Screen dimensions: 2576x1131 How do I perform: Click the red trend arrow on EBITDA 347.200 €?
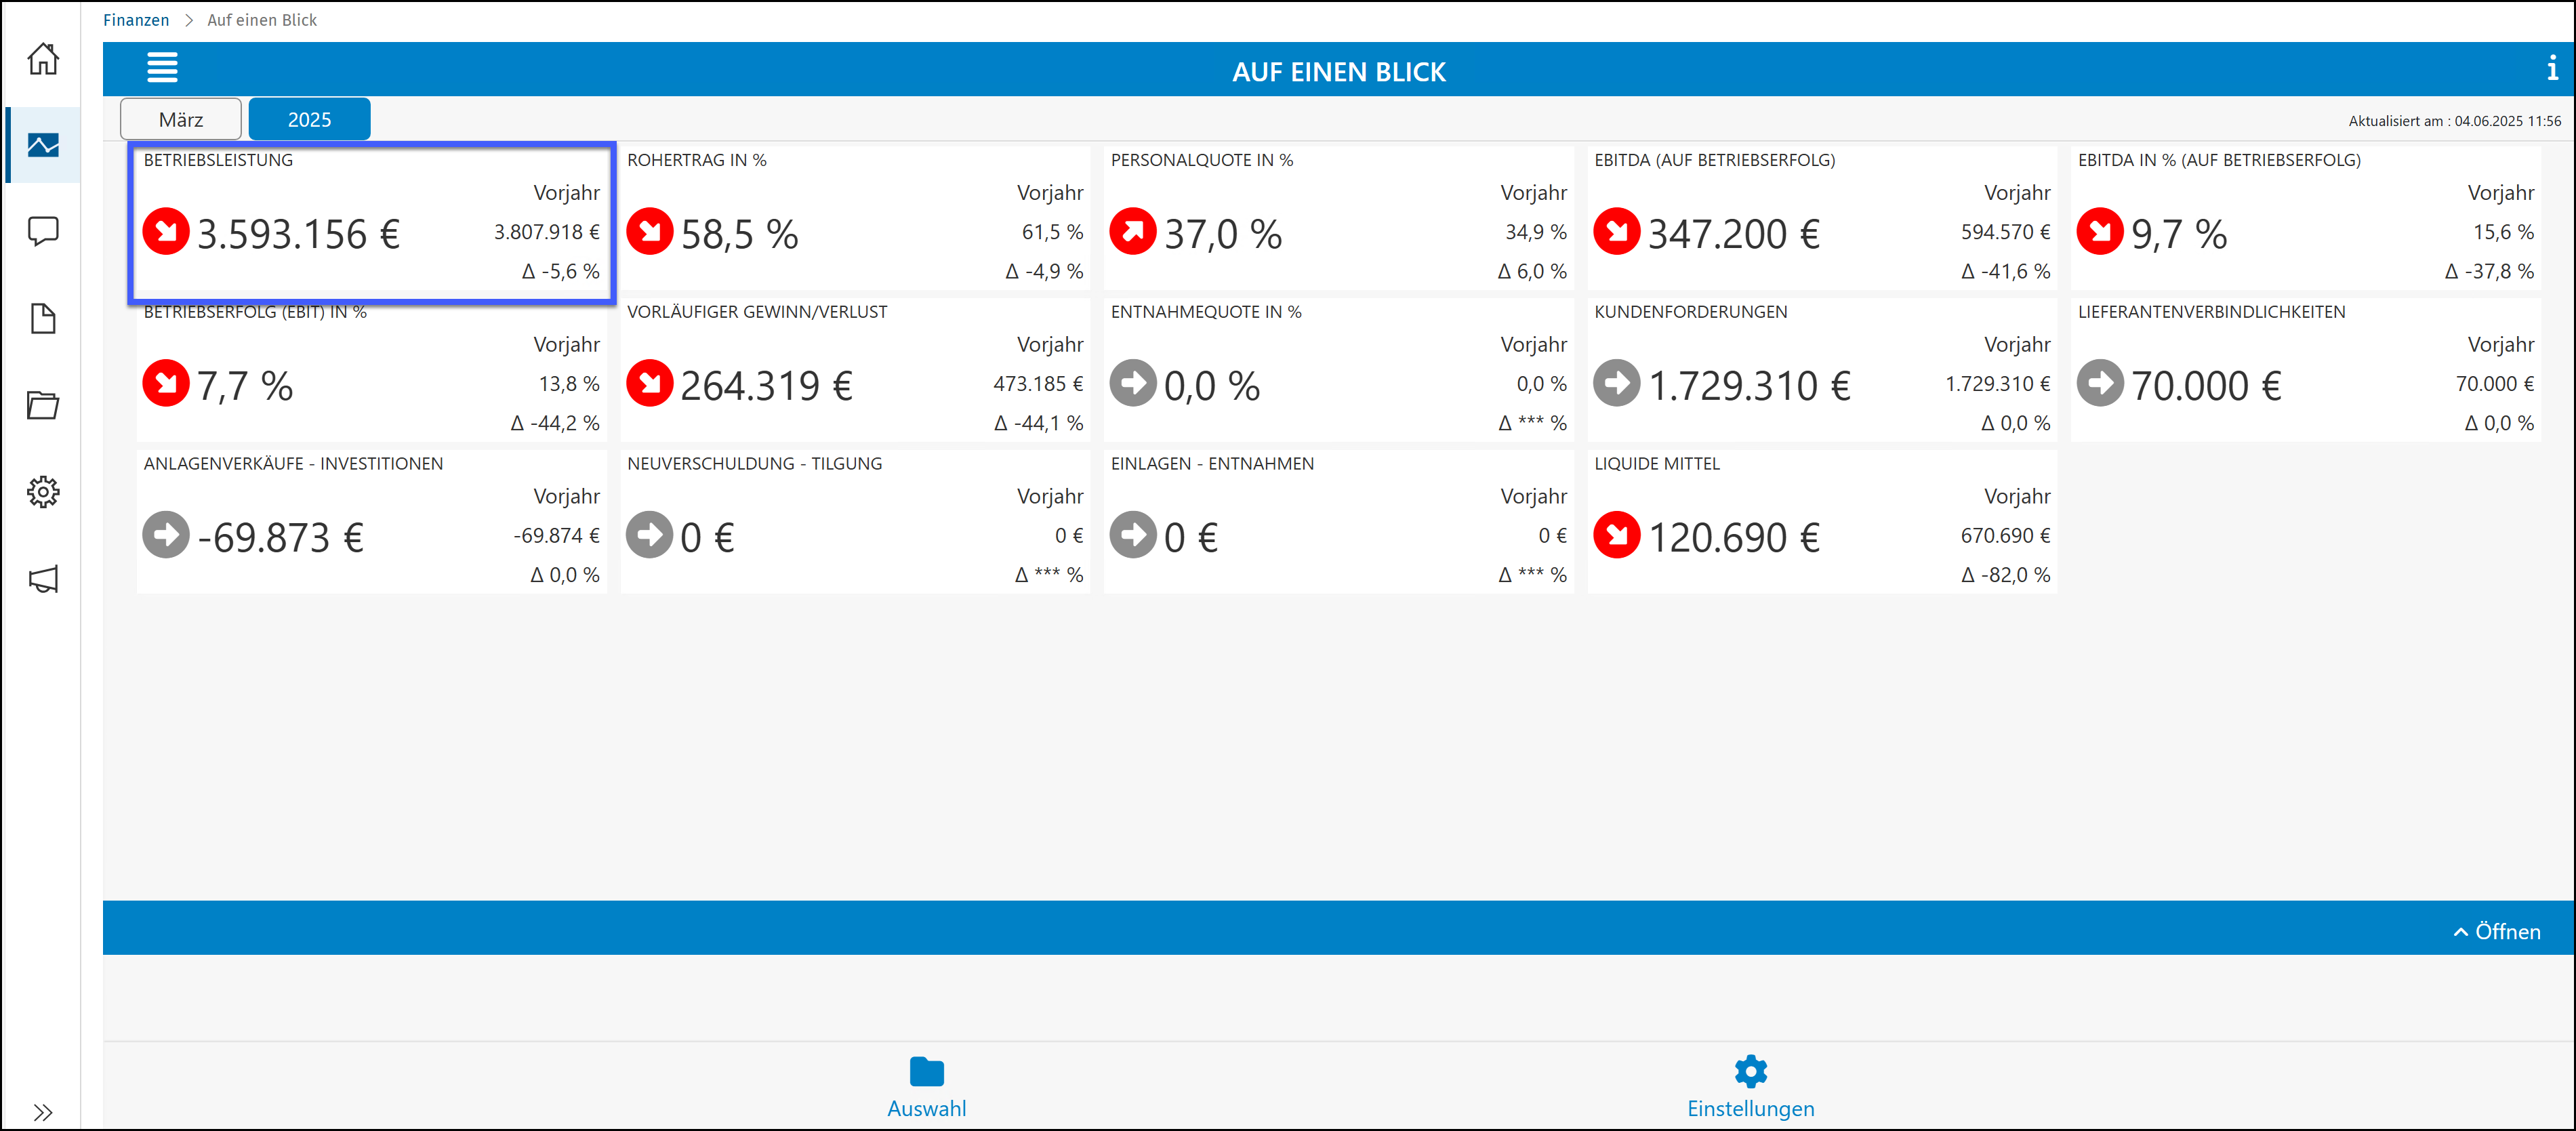coord(1617,232)
